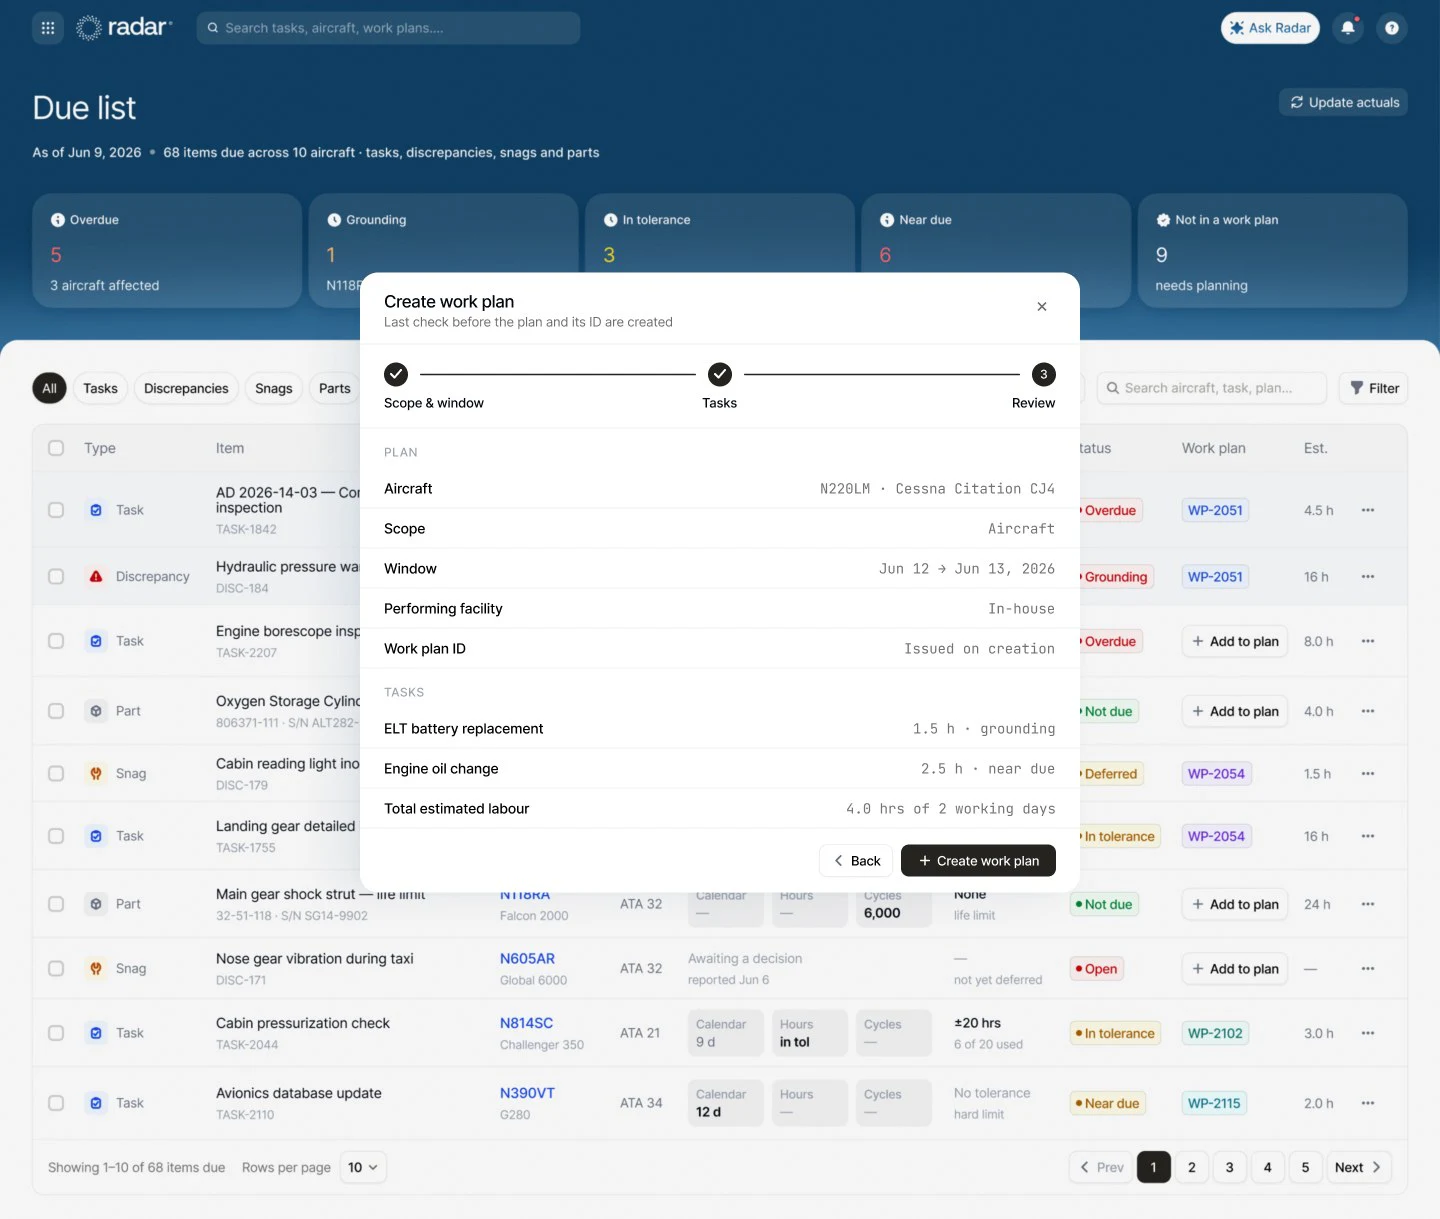
Task: Click the Review step number 3 circle
Action: (x=1044, y=374)
